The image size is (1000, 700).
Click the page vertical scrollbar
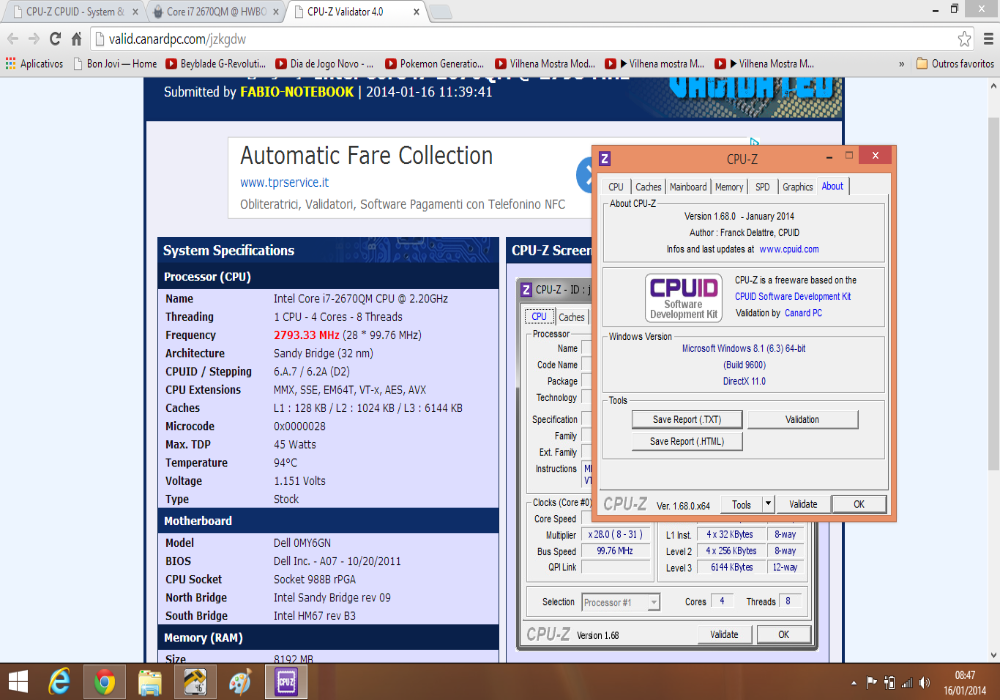[994, 293]
